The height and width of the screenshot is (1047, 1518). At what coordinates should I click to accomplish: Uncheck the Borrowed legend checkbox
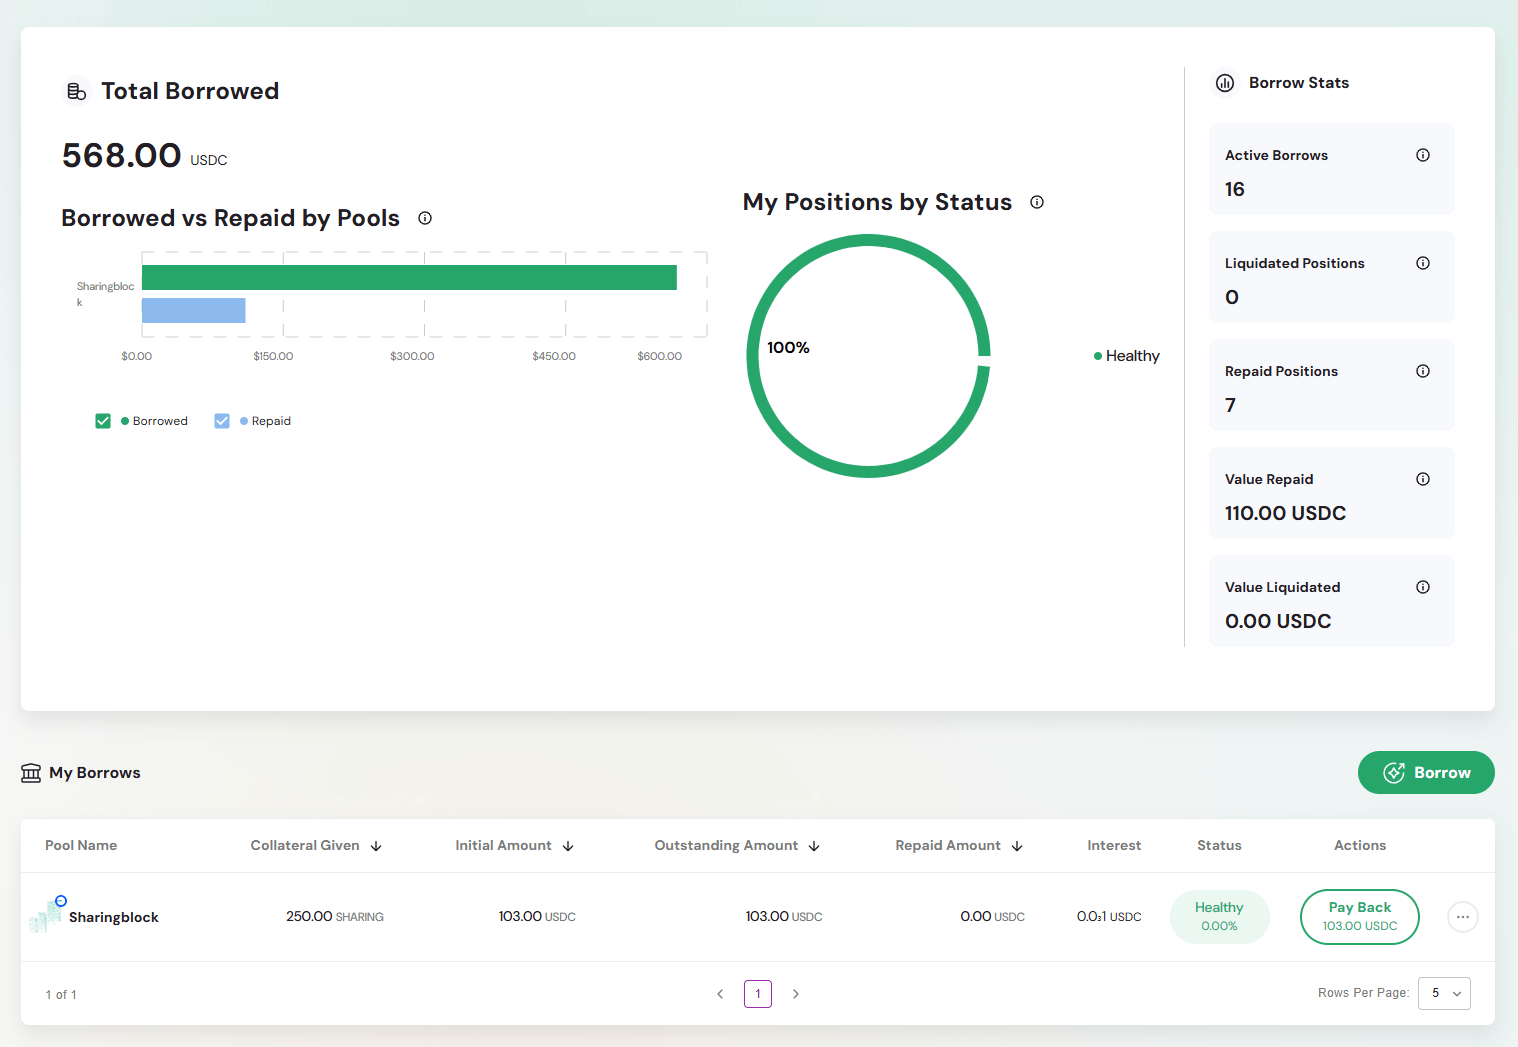pyautogui.click(x=103, y=421)
